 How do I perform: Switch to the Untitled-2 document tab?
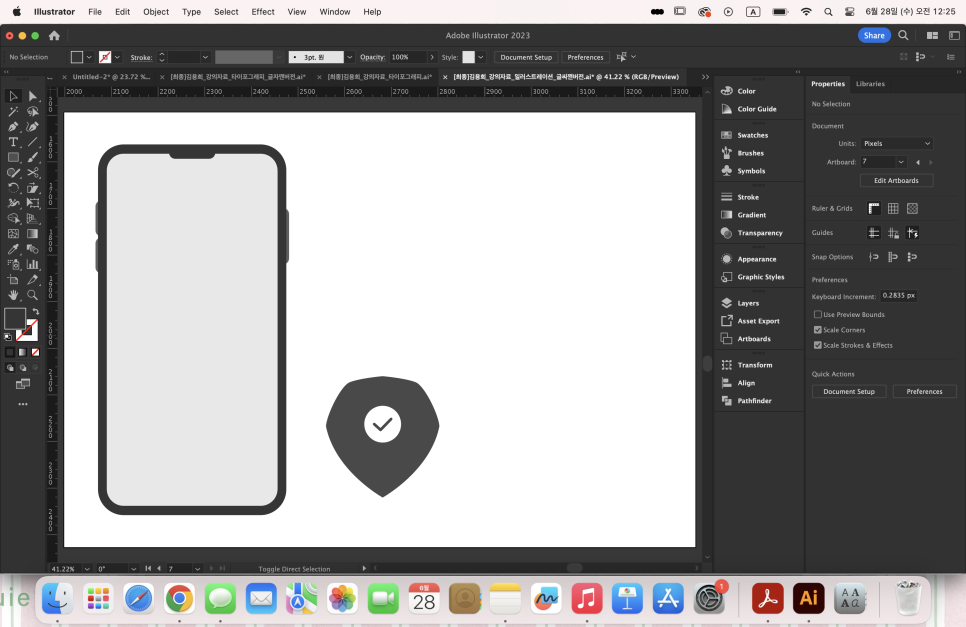click(110, 77)
